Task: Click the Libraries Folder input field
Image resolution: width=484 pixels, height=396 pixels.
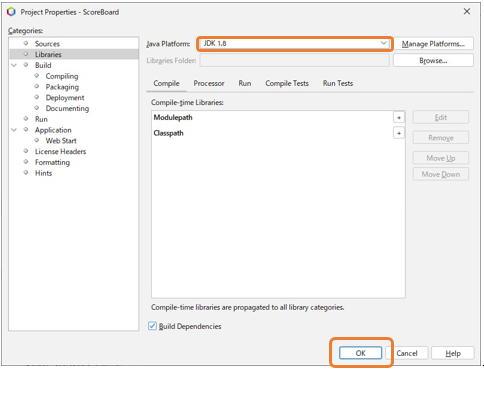Action: point(295,61)
